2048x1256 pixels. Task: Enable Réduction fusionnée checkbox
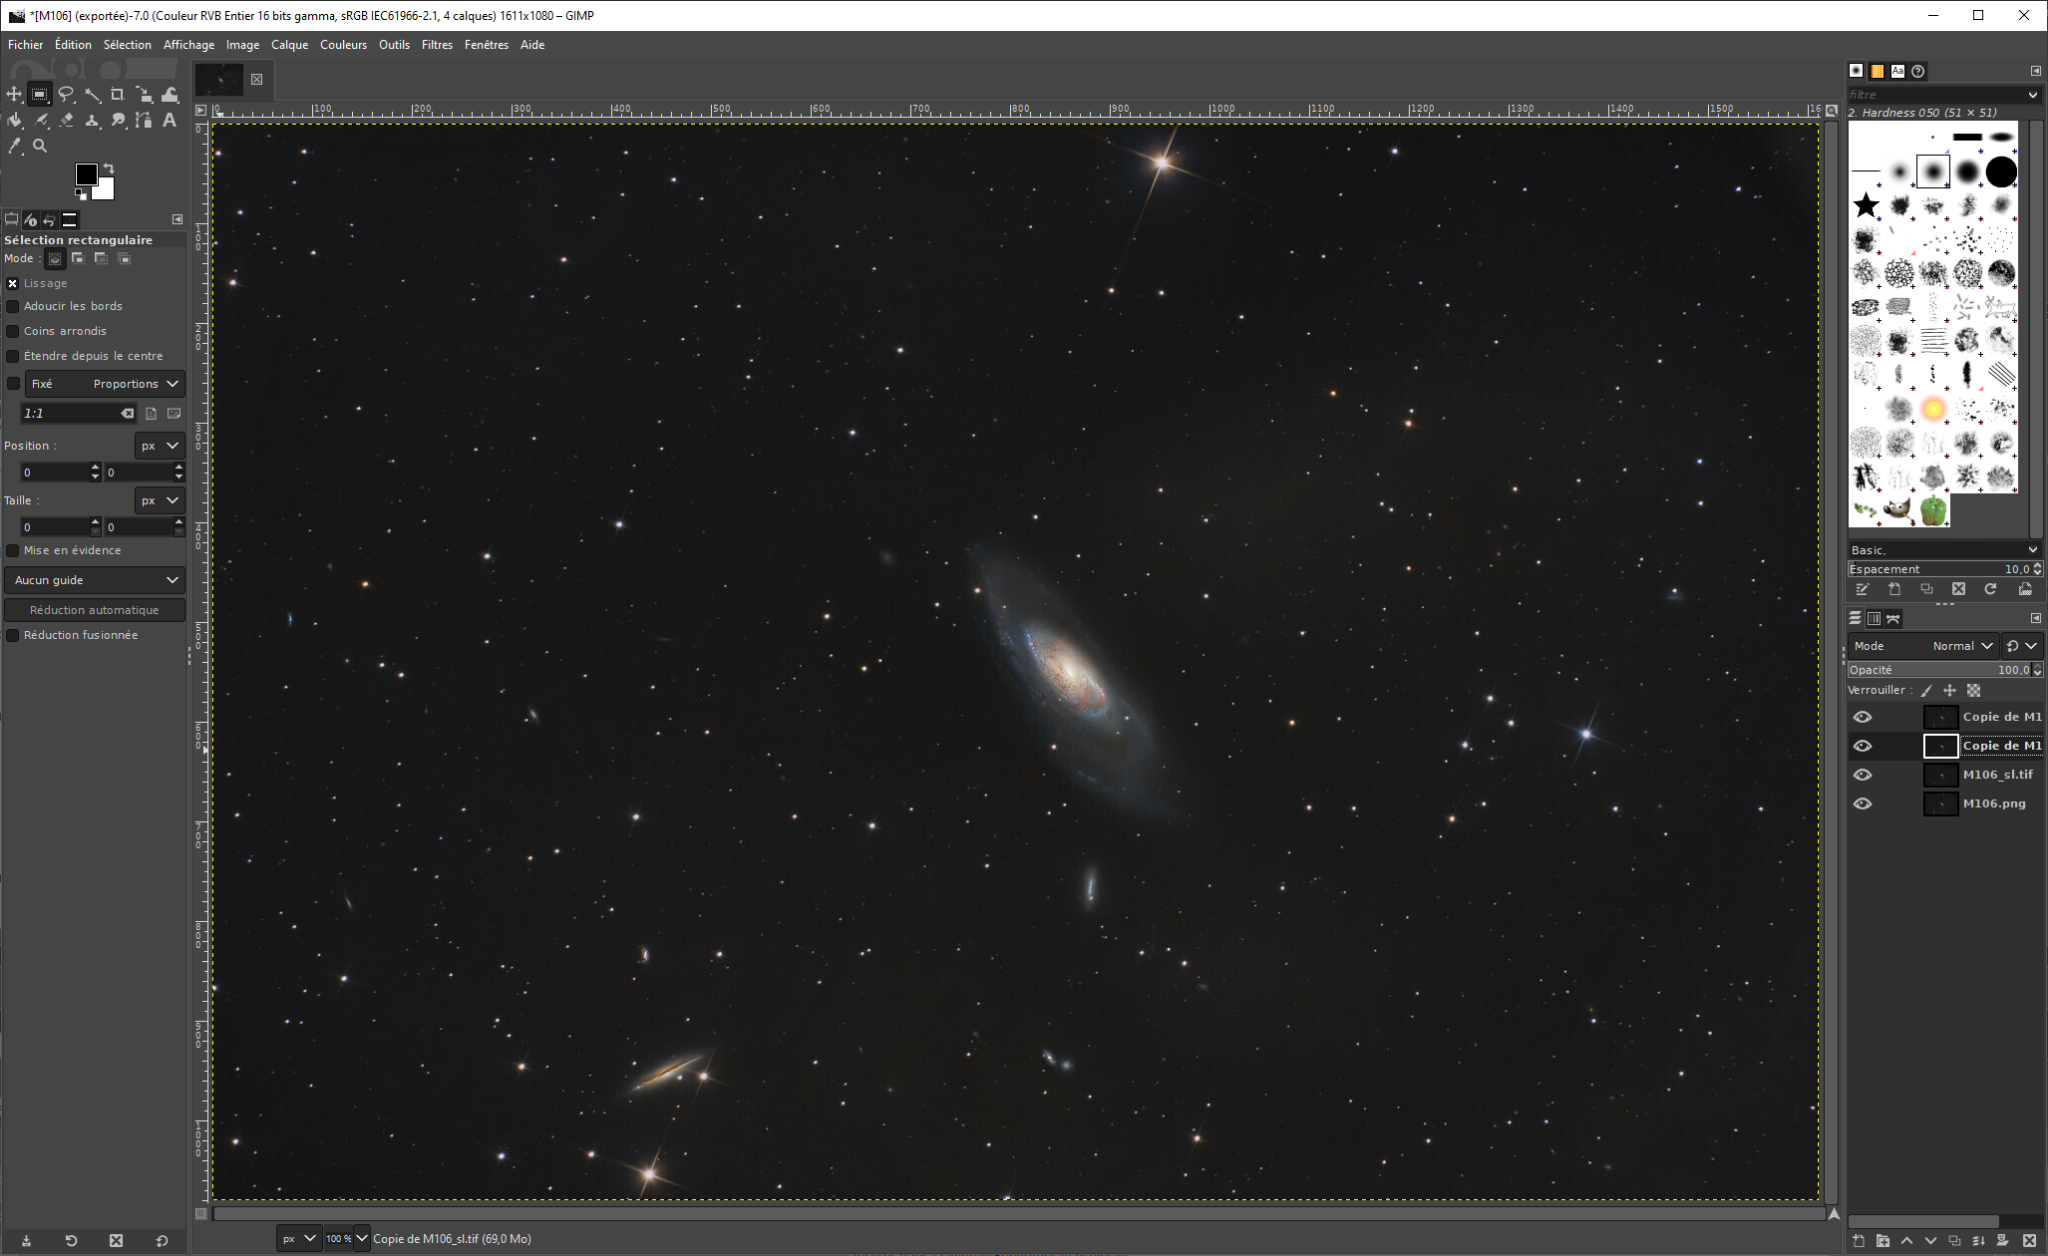13,635
